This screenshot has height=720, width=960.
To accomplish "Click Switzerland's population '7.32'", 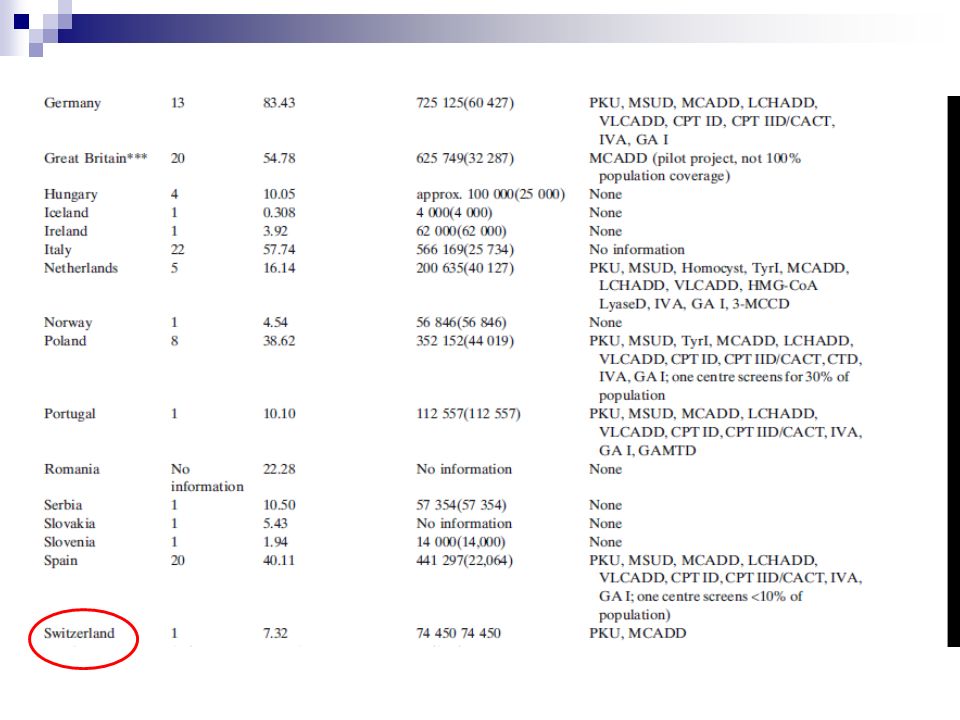I will (x=276, y=633).
